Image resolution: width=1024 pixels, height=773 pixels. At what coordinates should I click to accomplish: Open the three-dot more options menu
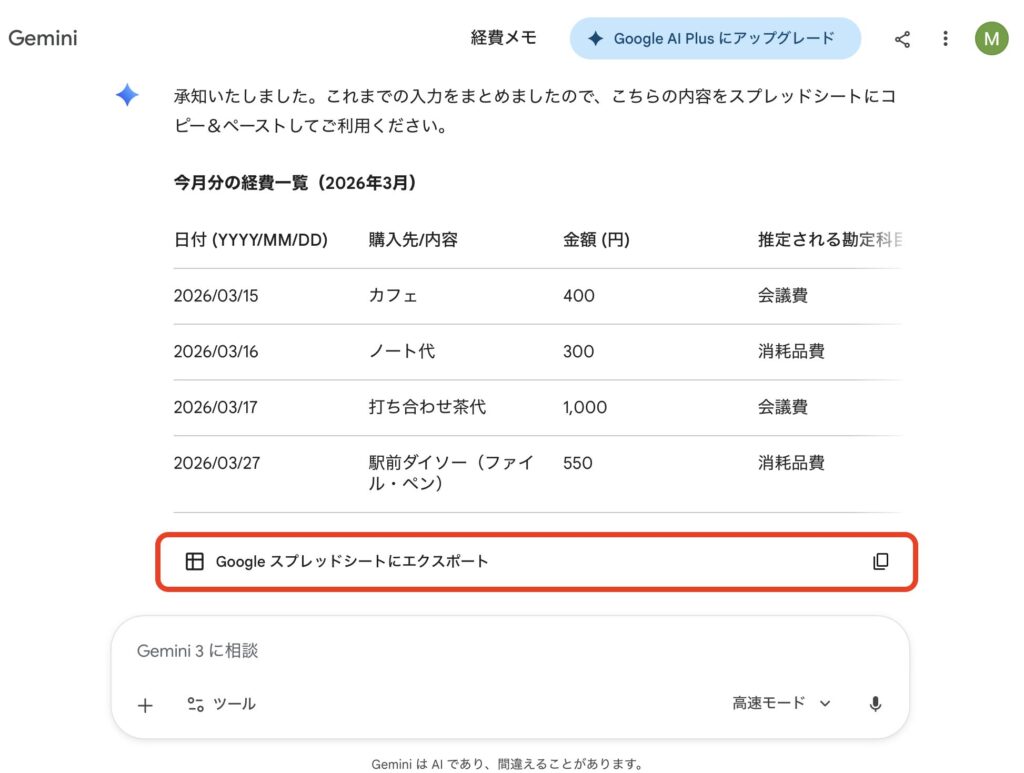click(945, 39)
